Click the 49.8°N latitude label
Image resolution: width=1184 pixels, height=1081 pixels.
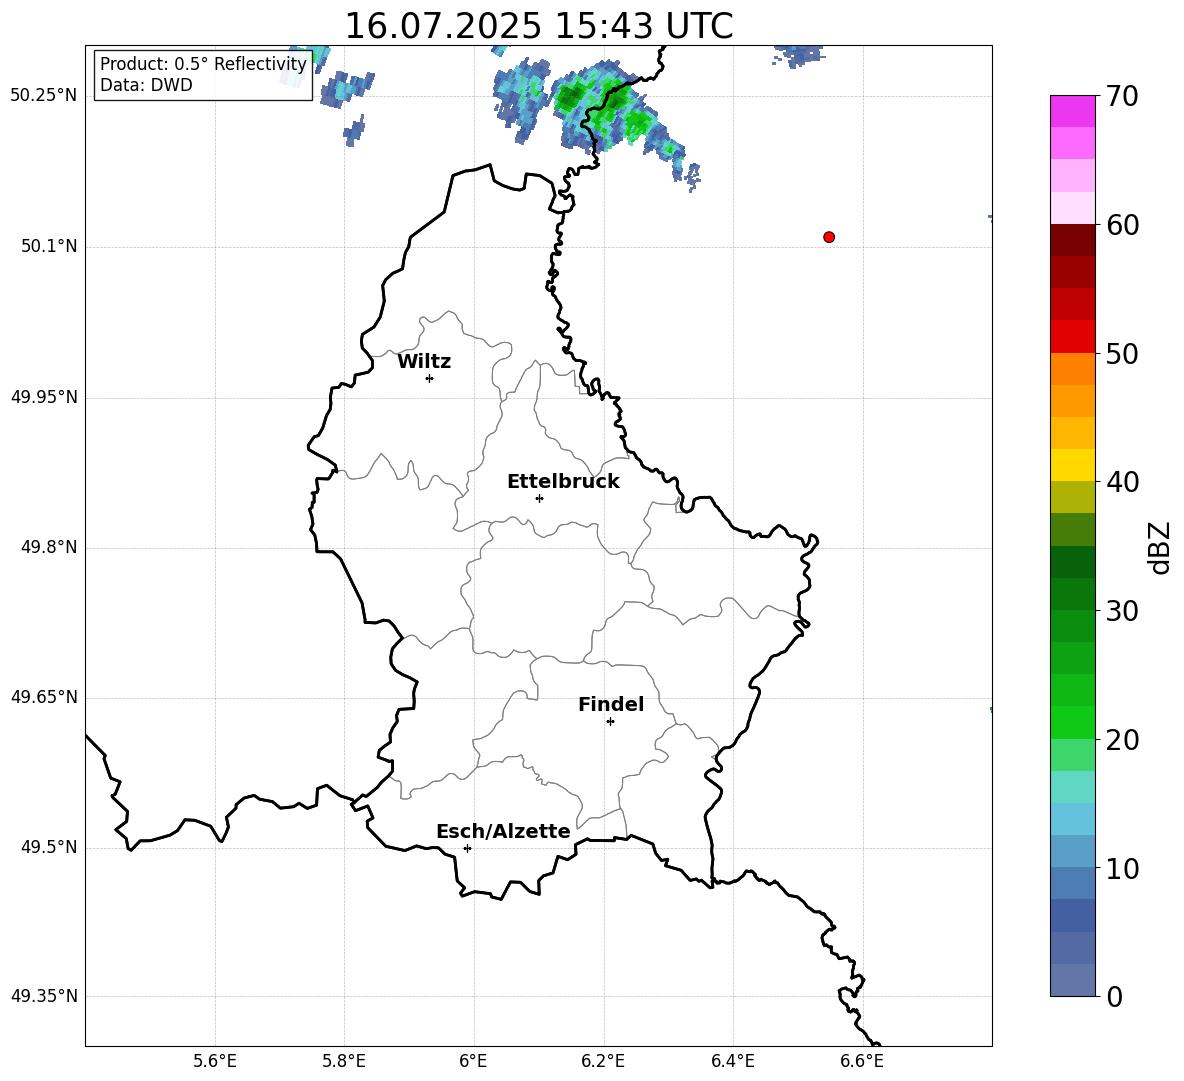coord(49,547)
